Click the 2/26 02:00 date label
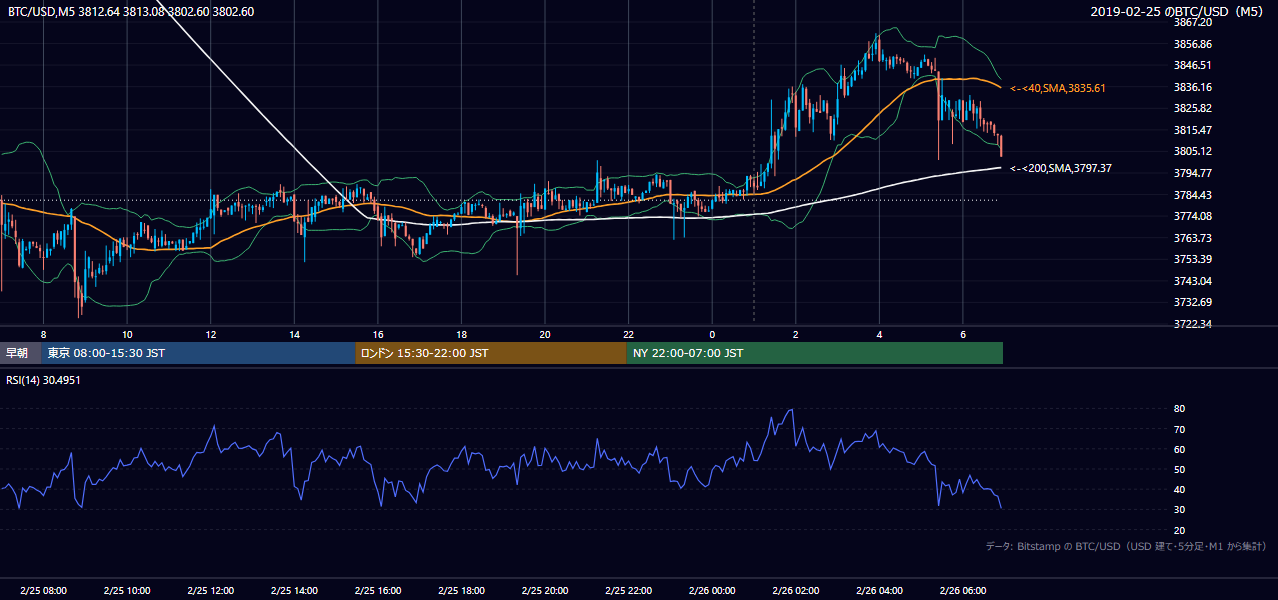 pos(795,591)
